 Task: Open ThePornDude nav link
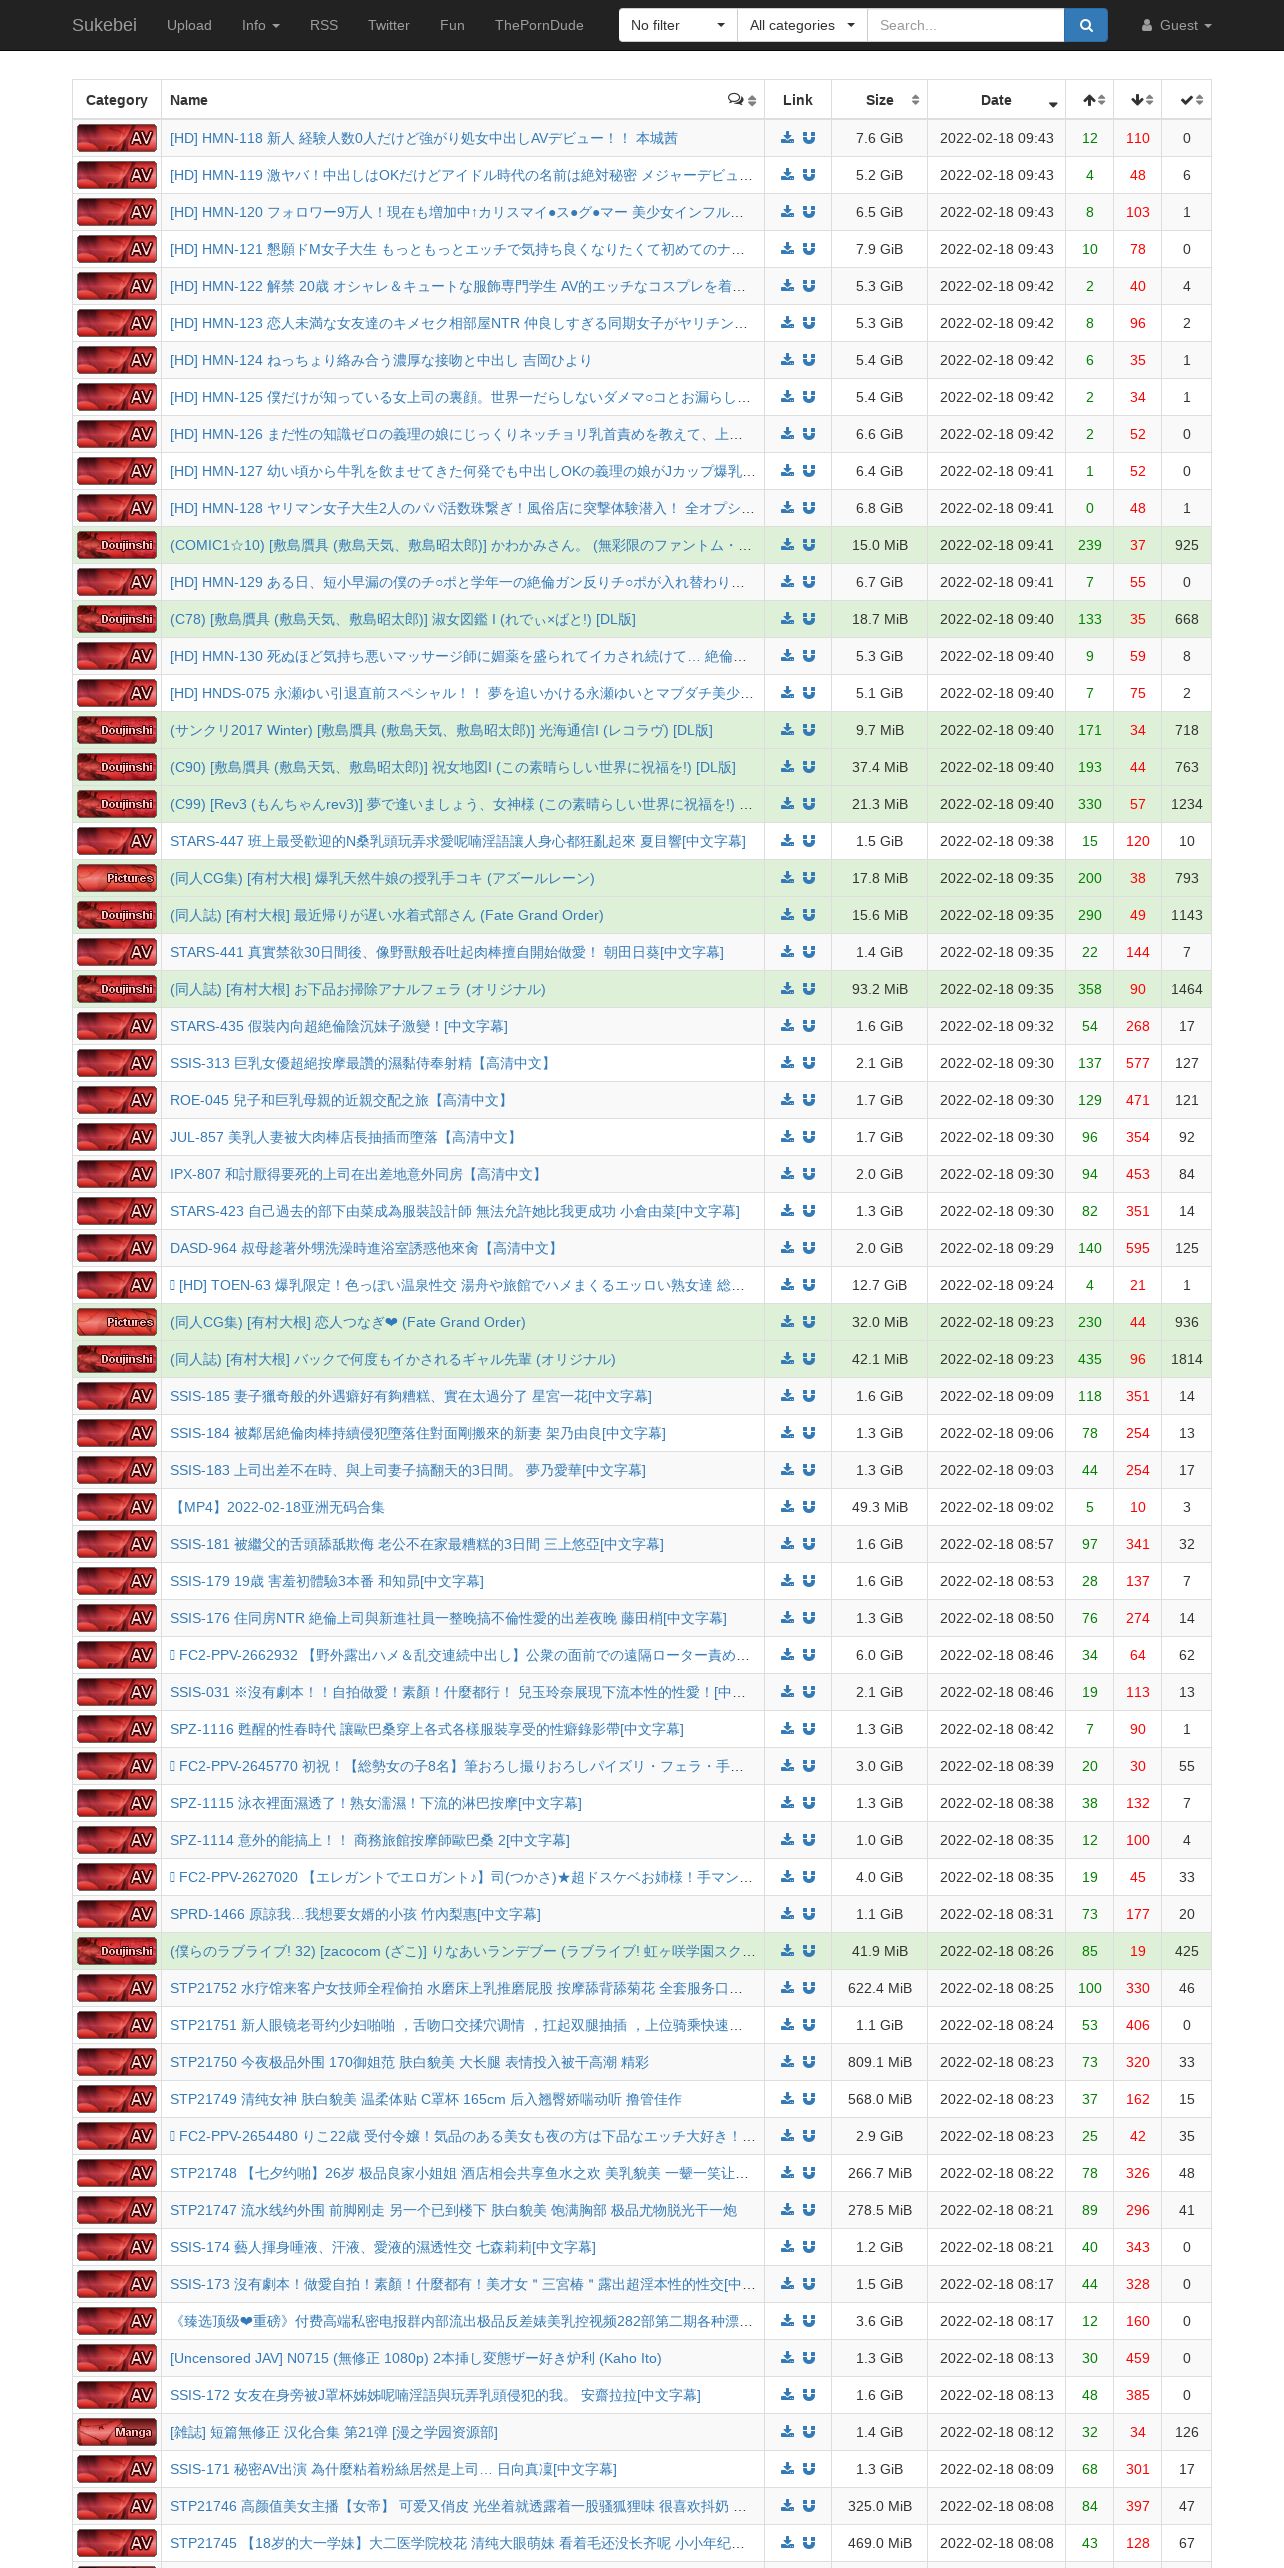(539, 25)
